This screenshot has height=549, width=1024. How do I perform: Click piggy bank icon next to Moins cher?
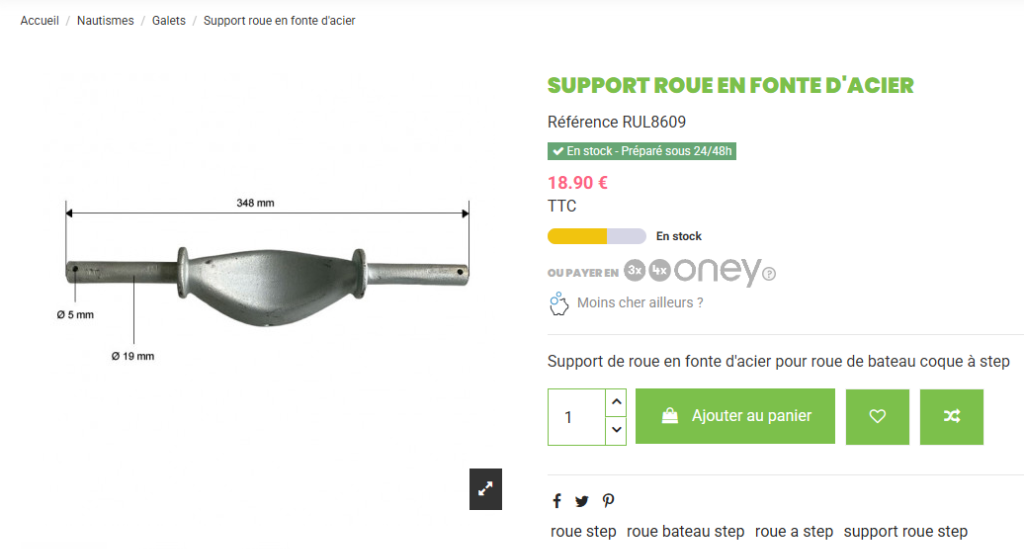(558, 304)
